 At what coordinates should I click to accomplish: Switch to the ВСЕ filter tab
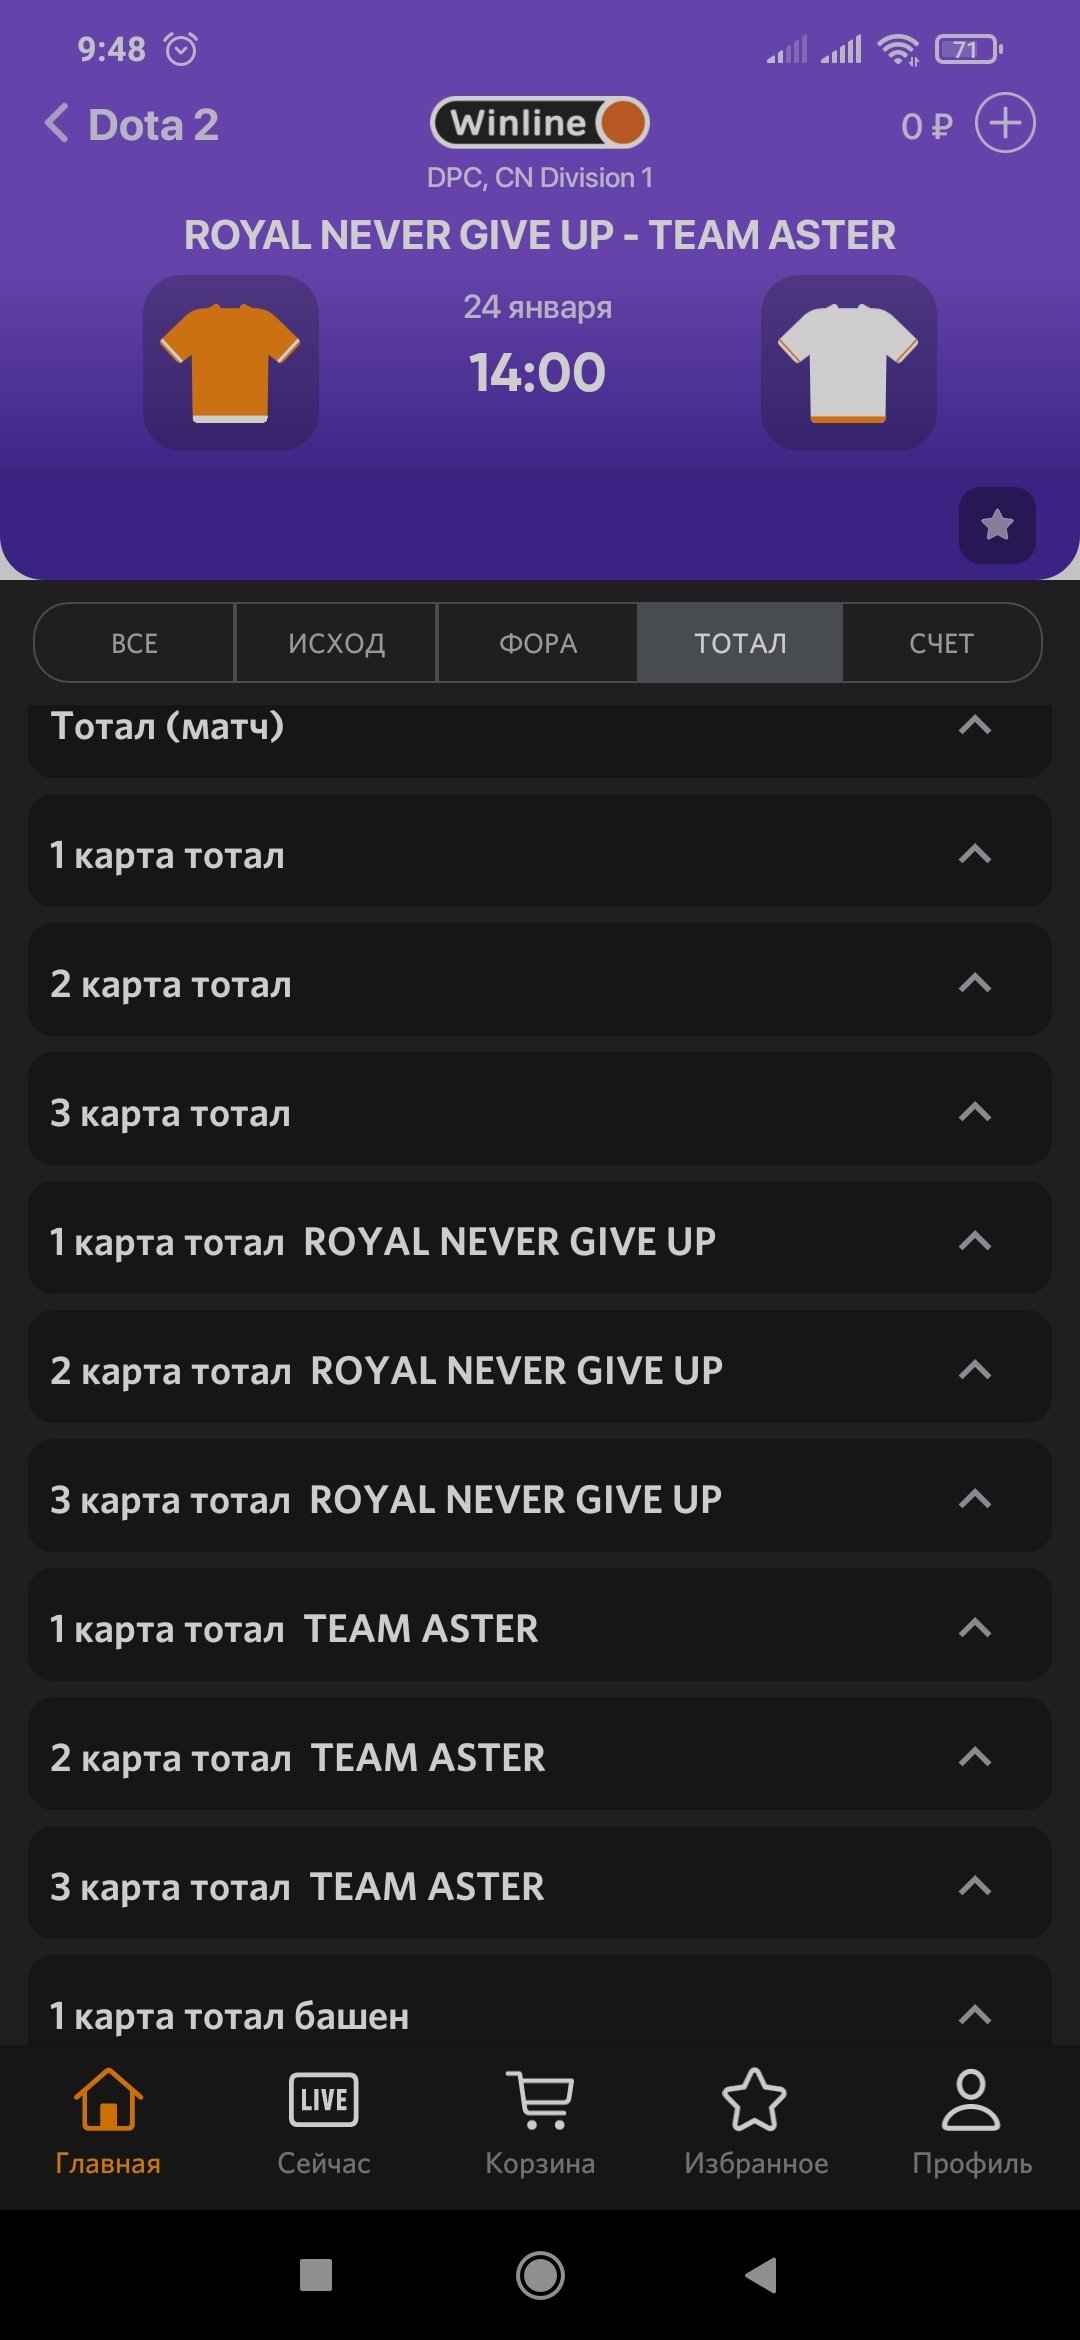pos(135,643)
